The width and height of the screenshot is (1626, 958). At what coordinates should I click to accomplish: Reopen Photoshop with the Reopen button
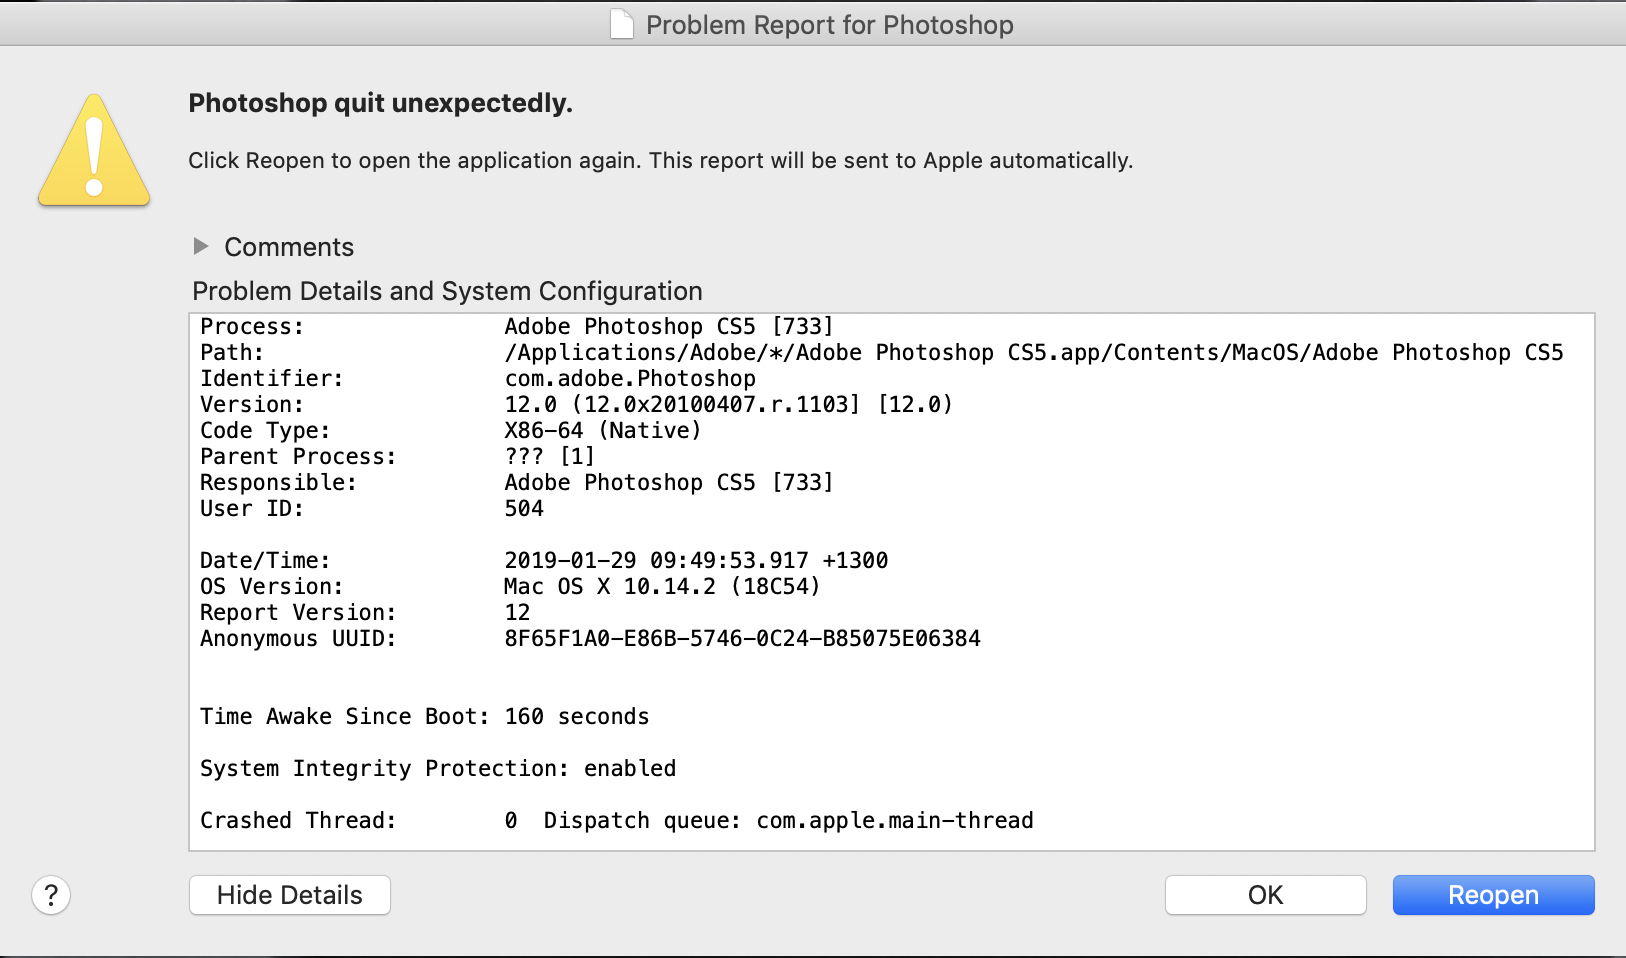[1493, 895]
